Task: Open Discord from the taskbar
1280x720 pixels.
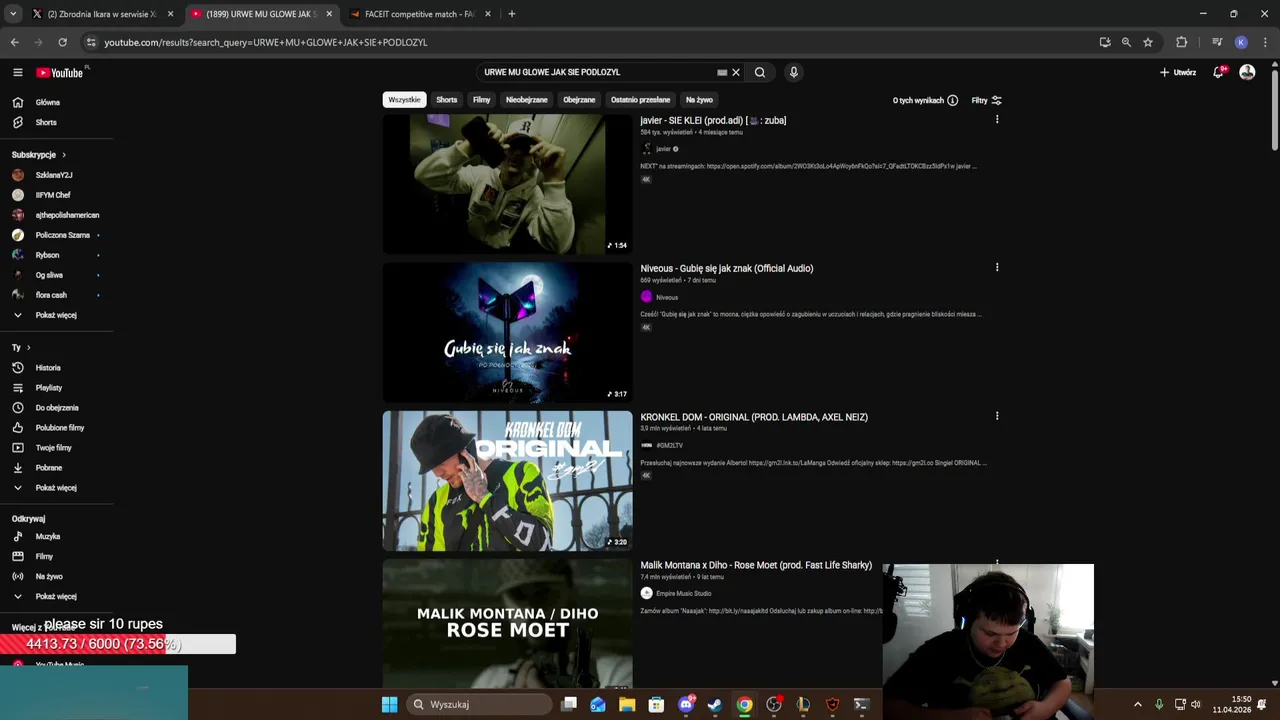Action: pyautogui.click(x=686, y=704)
